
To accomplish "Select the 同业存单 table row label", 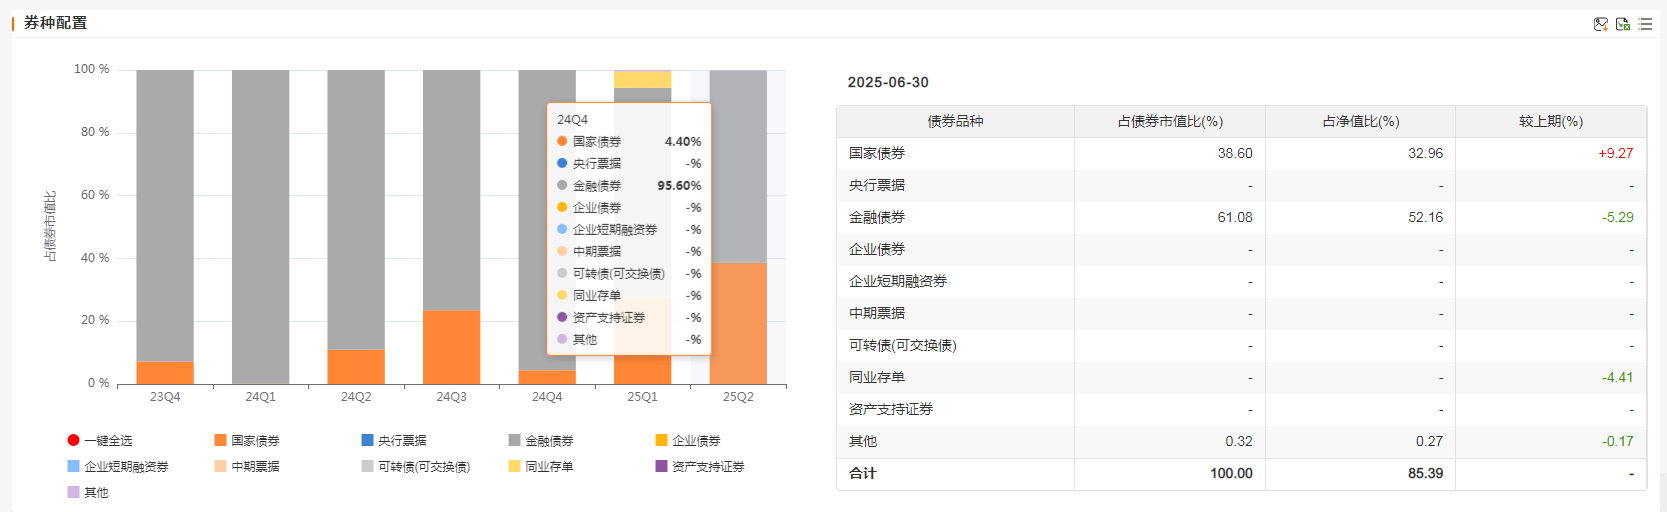I will pyautogui.click(x=877, y=377).
